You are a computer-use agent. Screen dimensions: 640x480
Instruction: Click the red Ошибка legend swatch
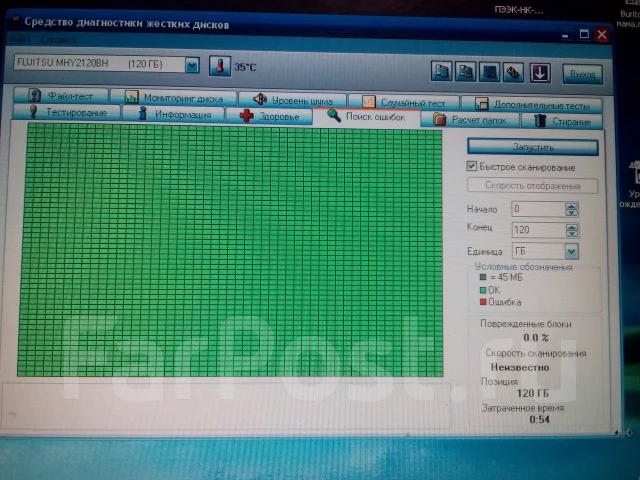point(483,302)
